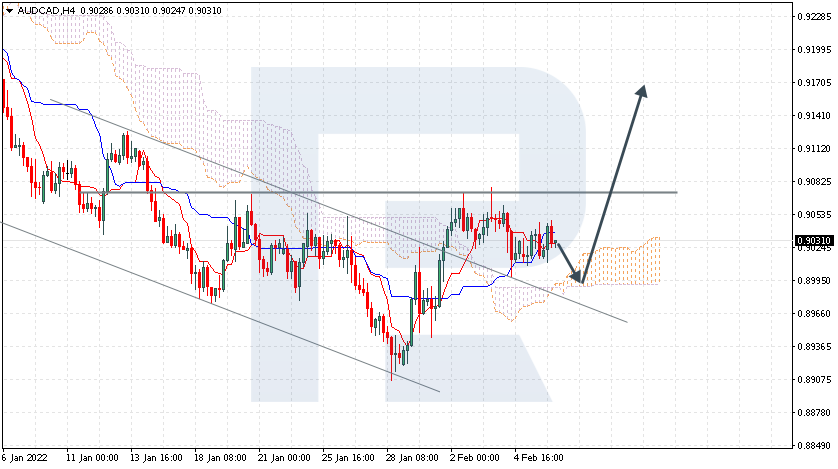Image resolution: width=838 pixels, height=469 pixels.
Task: Click the OHLC values 0.90286 0.90310 0.90247 0.90310
Action: tap(151, 11)
